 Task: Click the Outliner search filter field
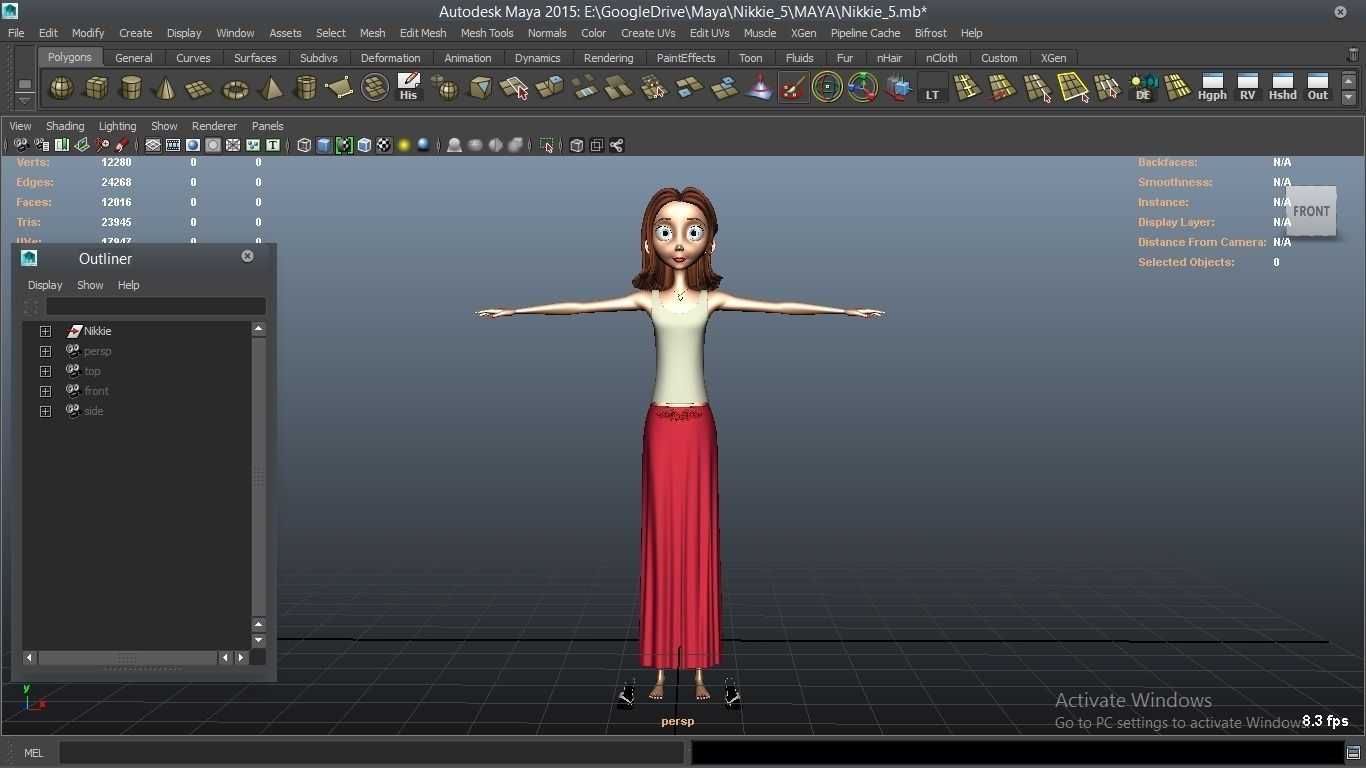point(156,306)
